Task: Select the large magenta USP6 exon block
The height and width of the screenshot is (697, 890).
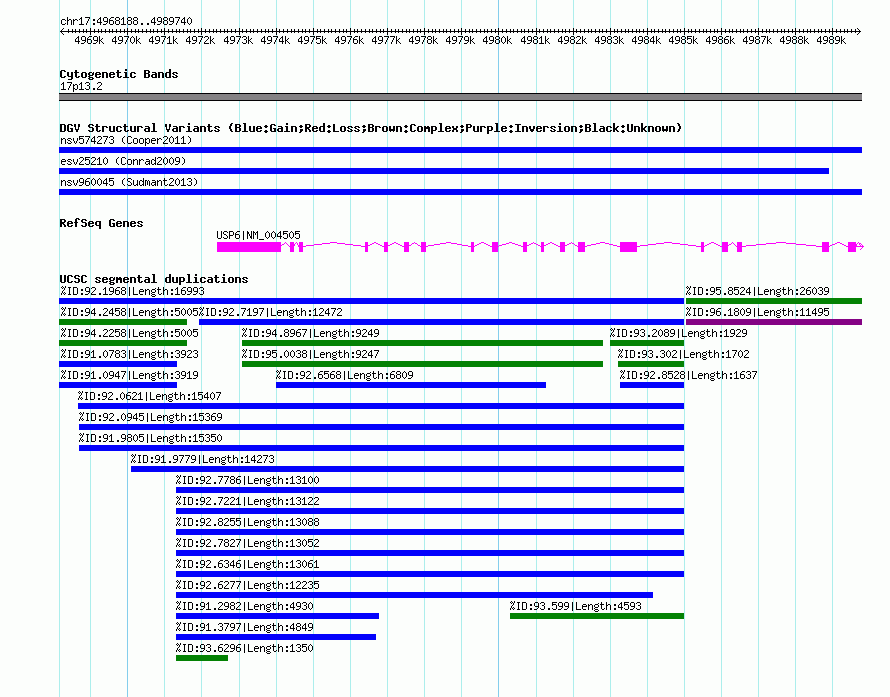Action: (249, 247)
